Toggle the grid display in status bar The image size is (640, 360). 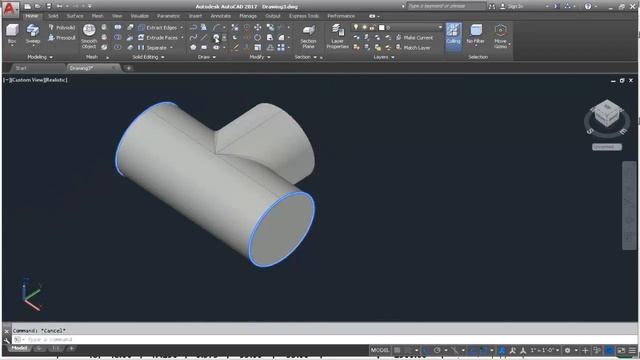pyautogui.click(x=397, y=350)
